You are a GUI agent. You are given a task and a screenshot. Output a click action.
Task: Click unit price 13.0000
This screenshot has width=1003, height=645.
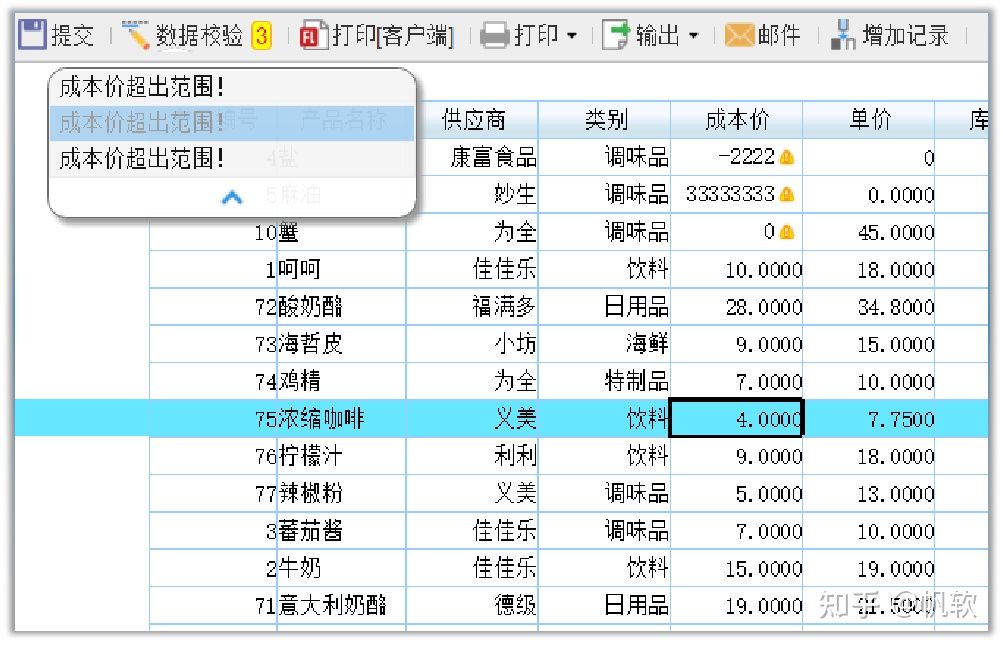click(x=869, y=493)
